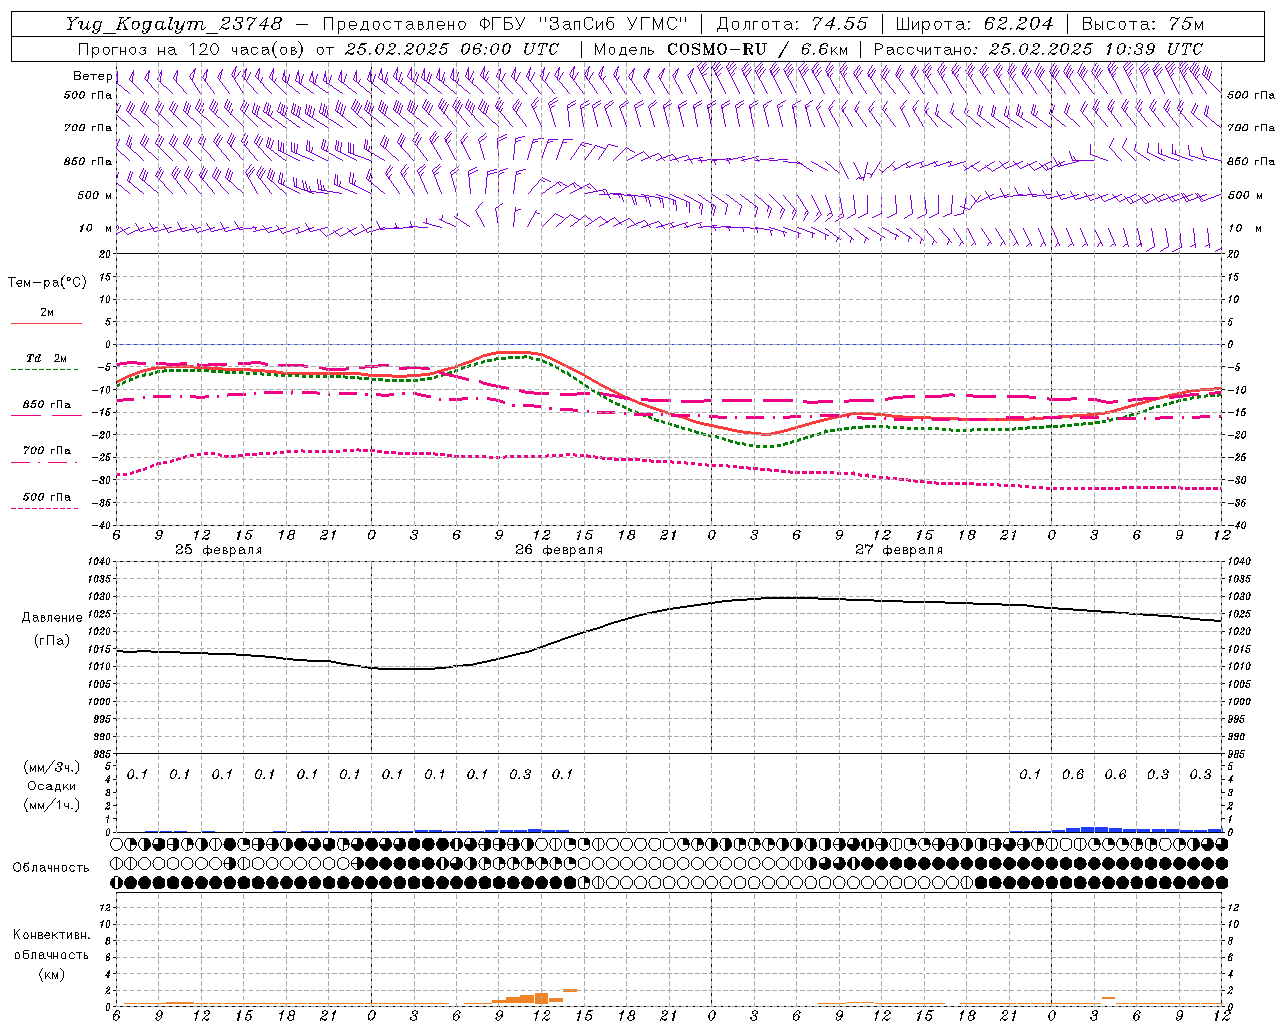Click the 700 гПа entry in the temperature legend
This screenshot has width=1280, height=1024.
47,451
